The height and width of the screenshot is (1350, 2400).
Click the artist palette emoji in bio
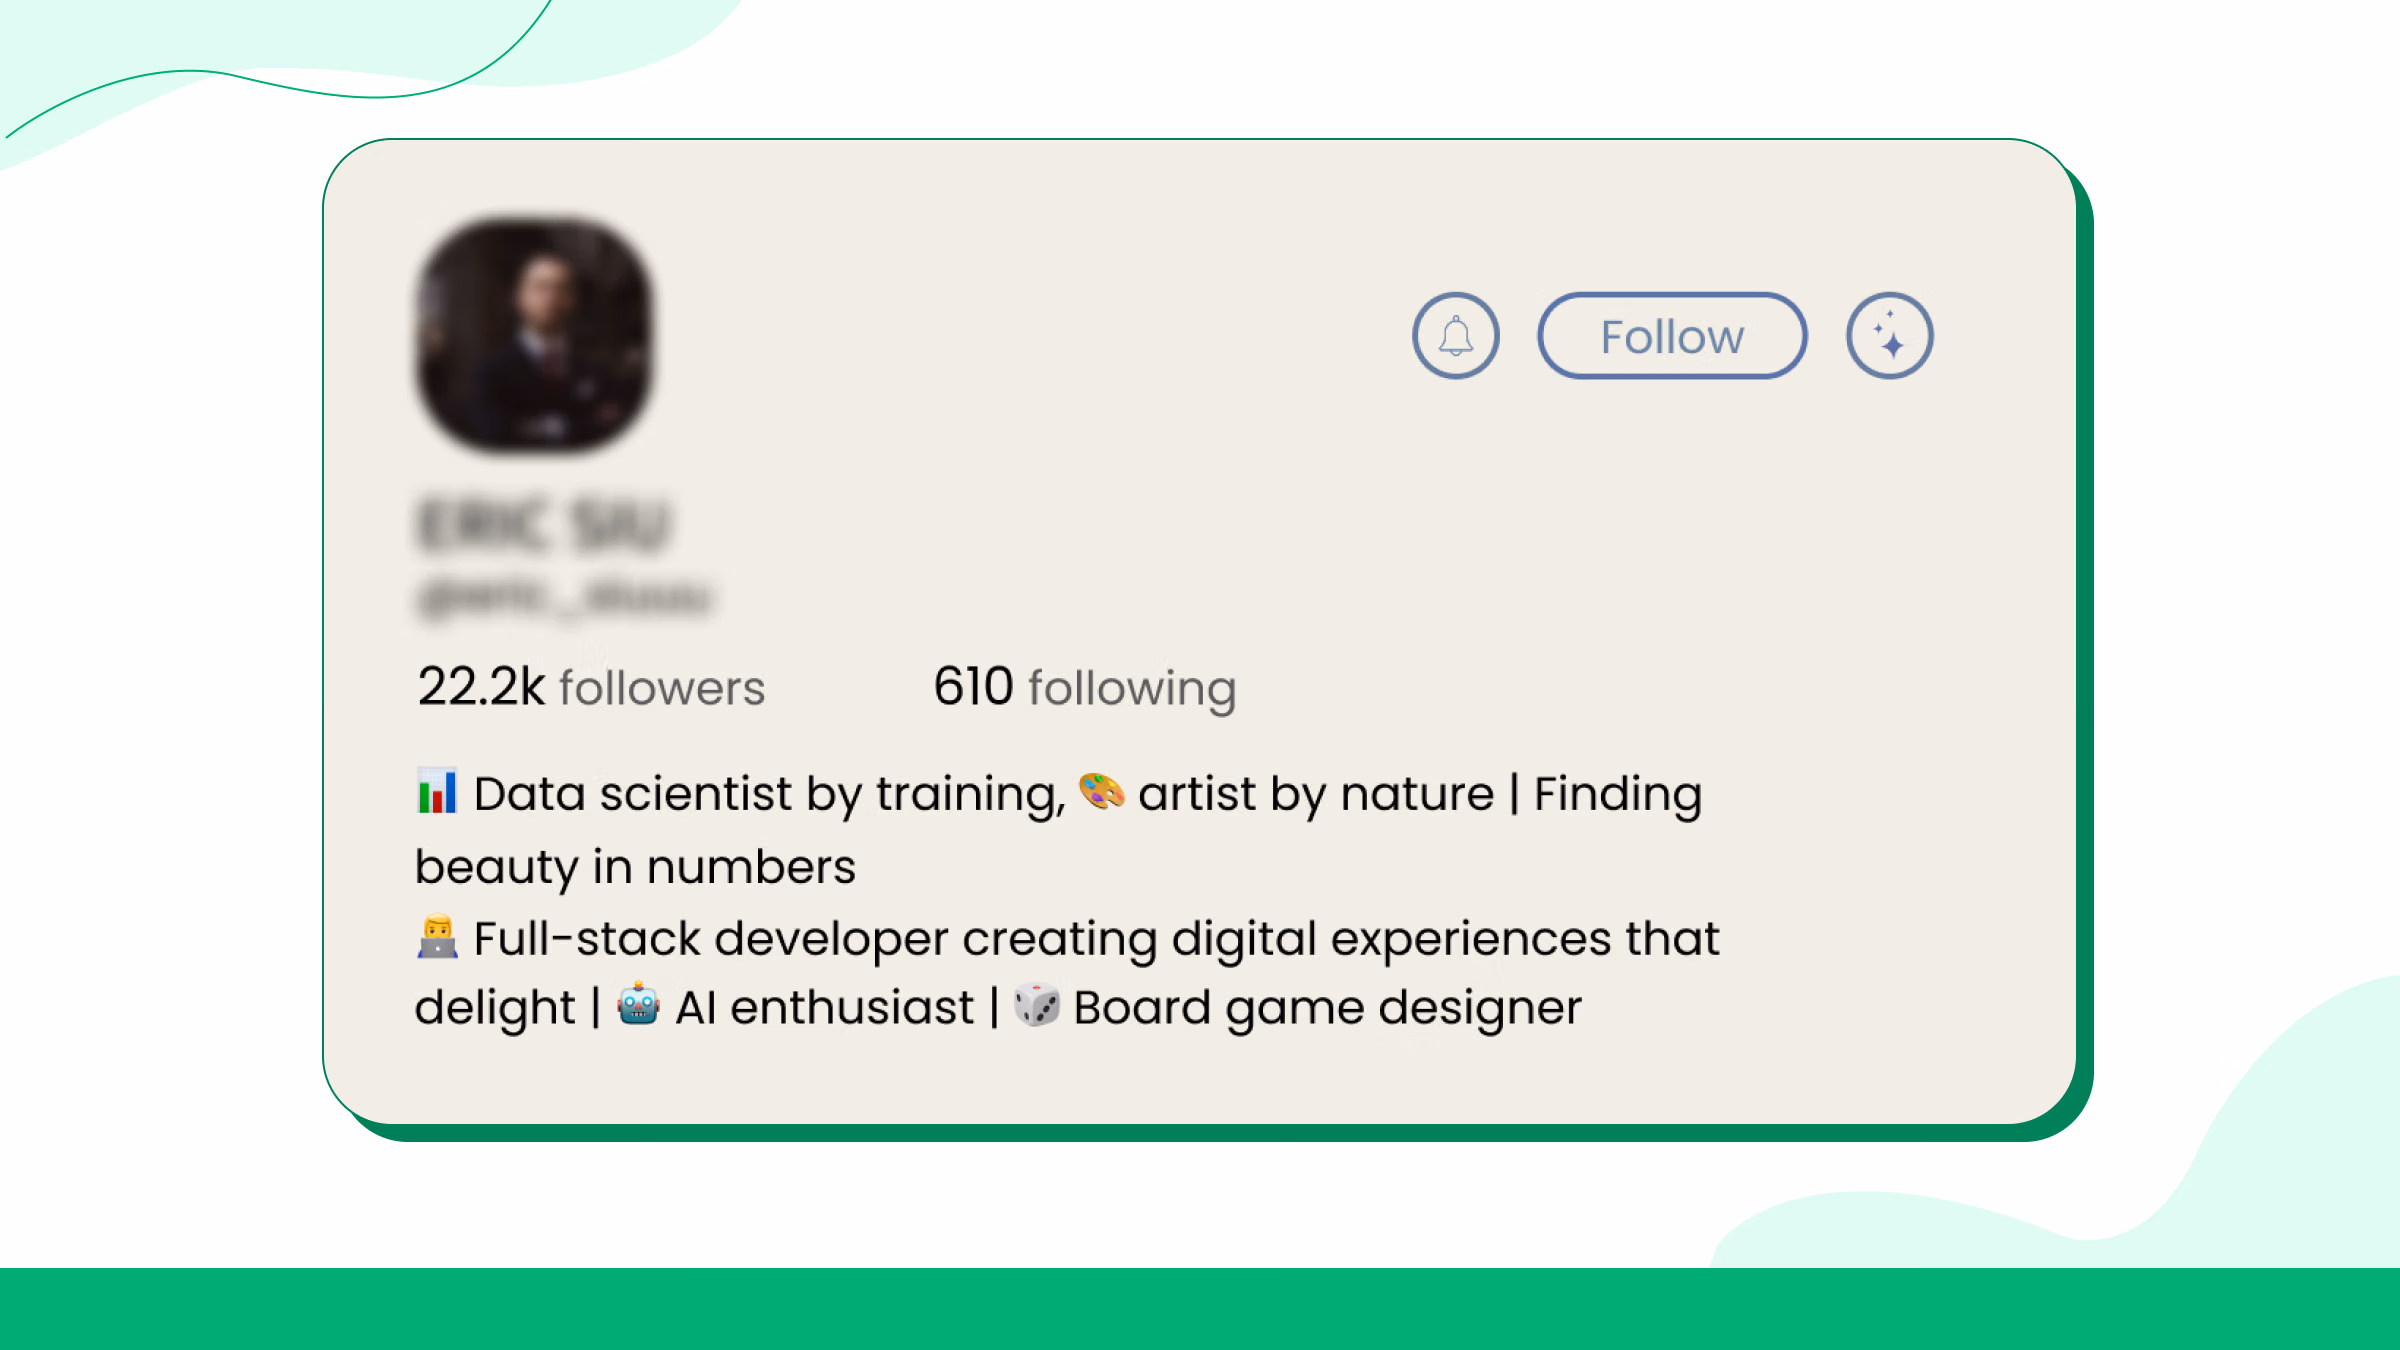[x=1102, y=792]
